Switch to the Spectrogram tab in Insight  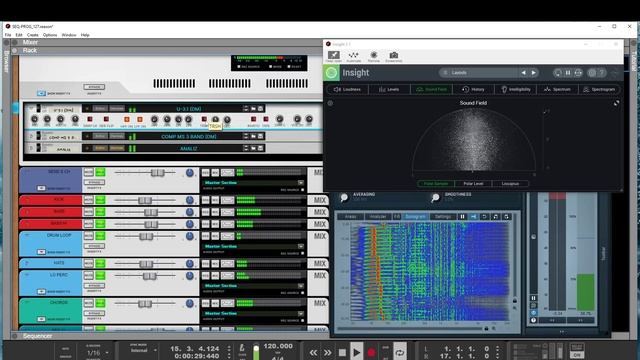coord(599,89)
